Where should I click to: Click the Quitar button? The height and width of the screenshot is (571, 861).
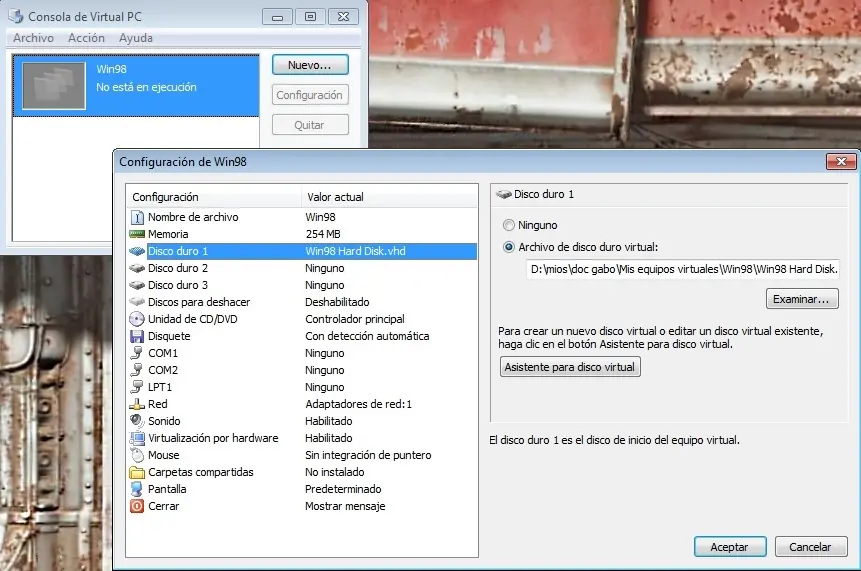click(x=310, y=125)
